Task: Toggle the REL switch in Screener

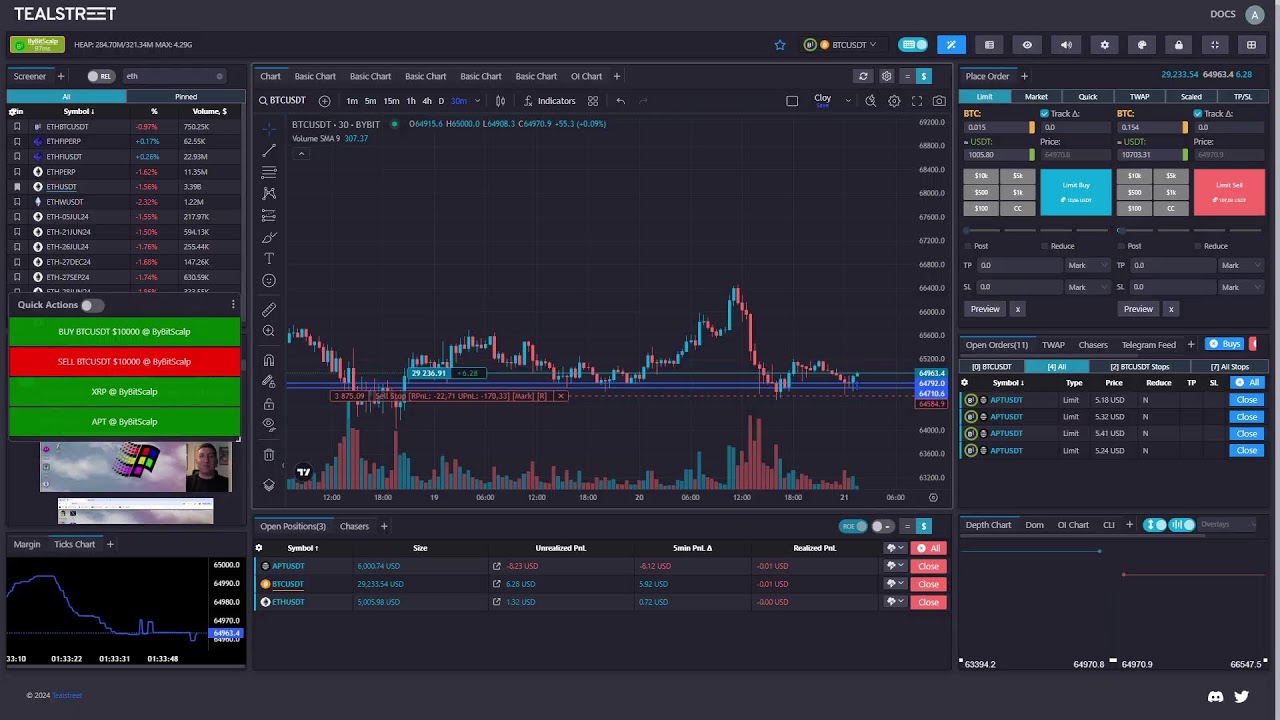Action: point(100,76)
